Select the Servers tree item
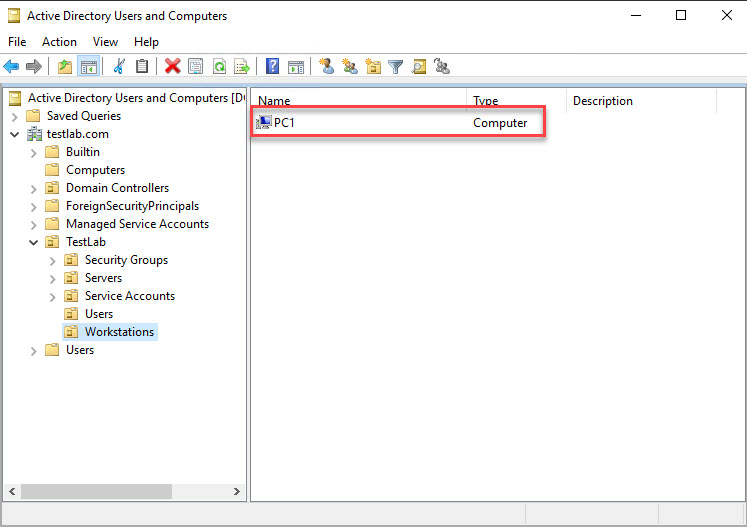 click(x=103, y=278)
